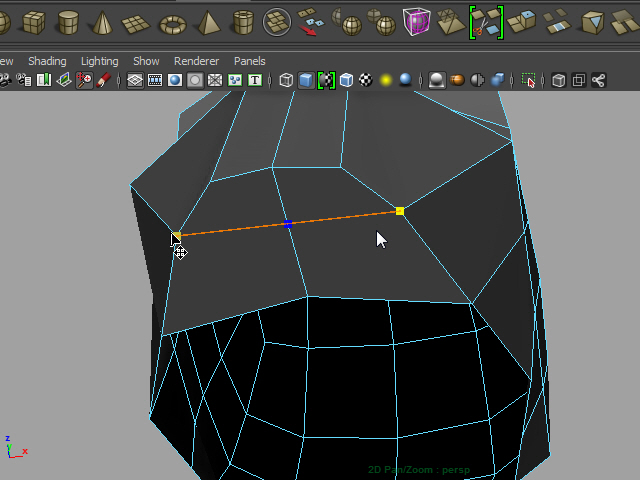Expand the Lighting menu

point(99,61)
